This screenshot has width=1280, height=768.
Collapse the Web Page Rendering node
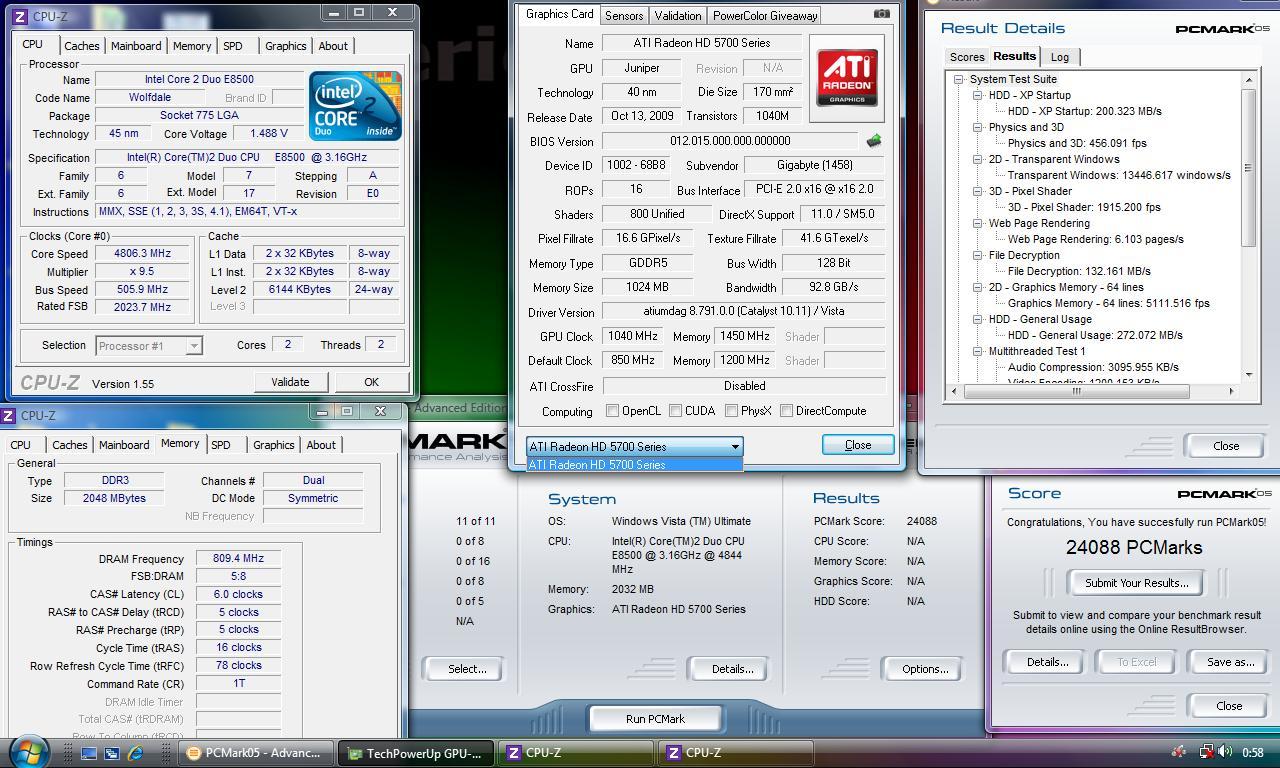coord(977,223)
